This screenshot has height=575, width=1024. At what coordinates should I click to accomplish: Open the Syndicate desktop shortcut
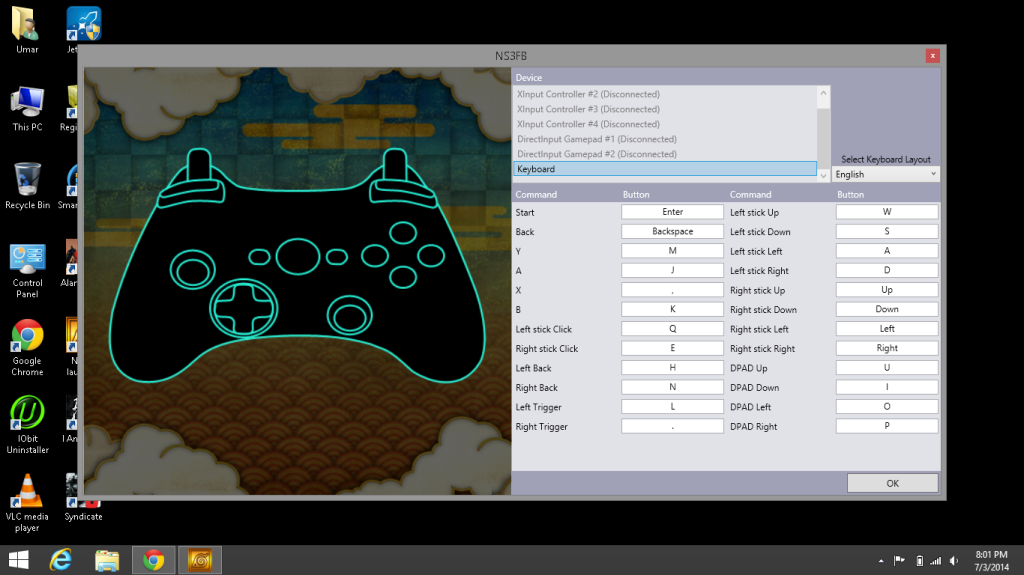83,497
